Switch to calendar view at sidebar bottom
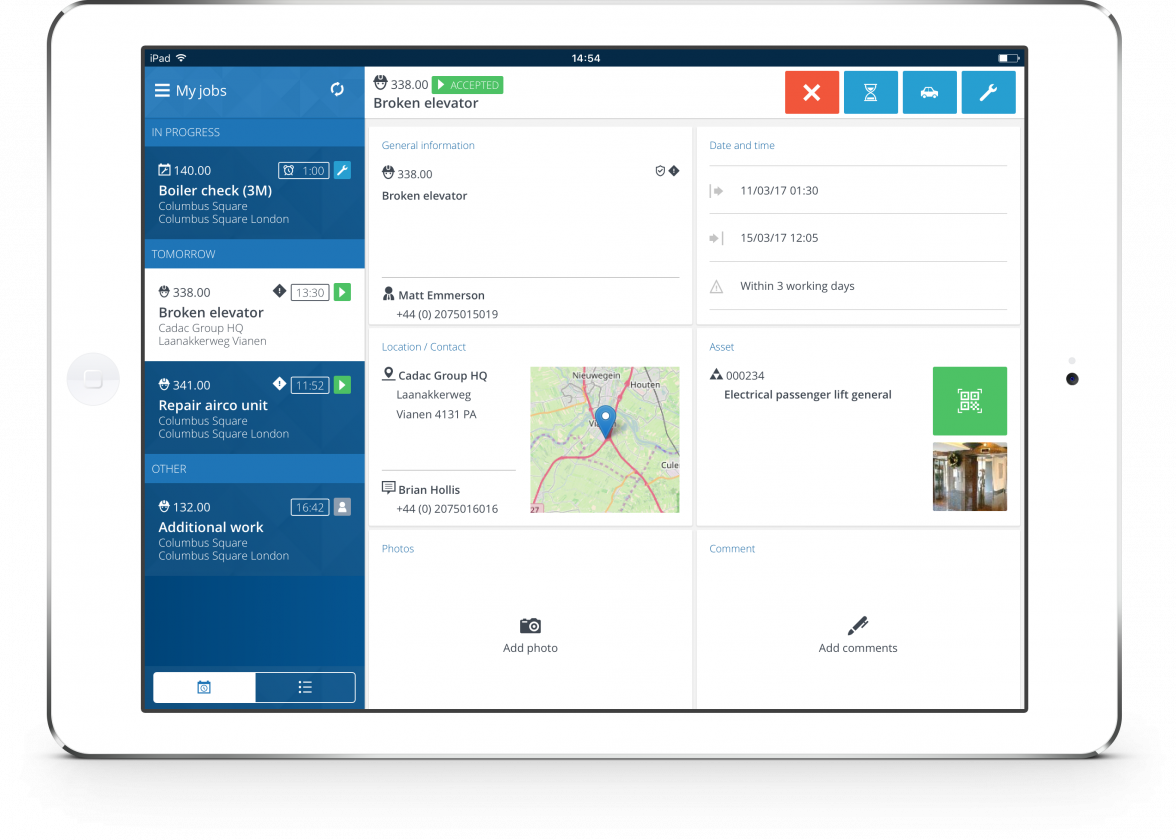 click(x=203, y=687)
